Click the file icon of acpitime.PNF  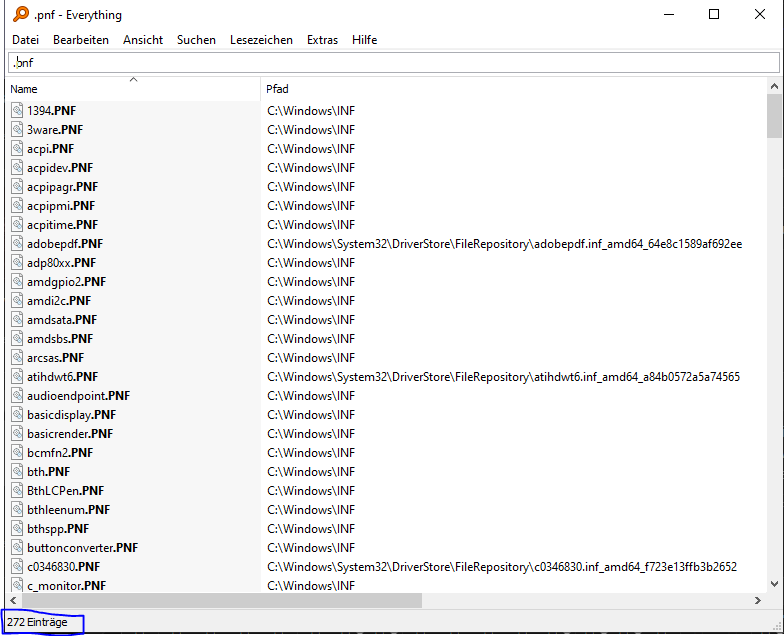point(18,224)
